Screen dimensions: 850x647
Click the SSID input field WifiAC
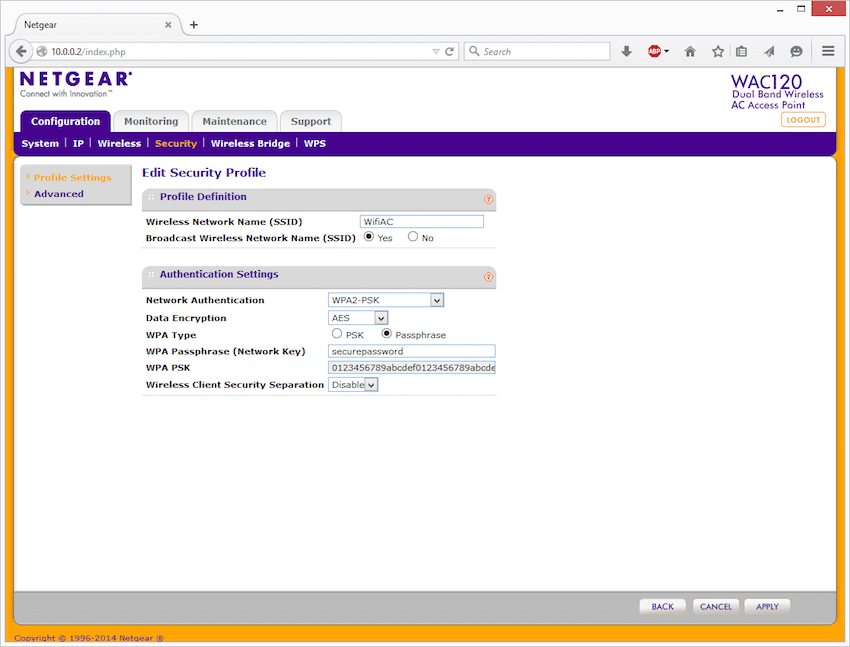click(422, 222)
